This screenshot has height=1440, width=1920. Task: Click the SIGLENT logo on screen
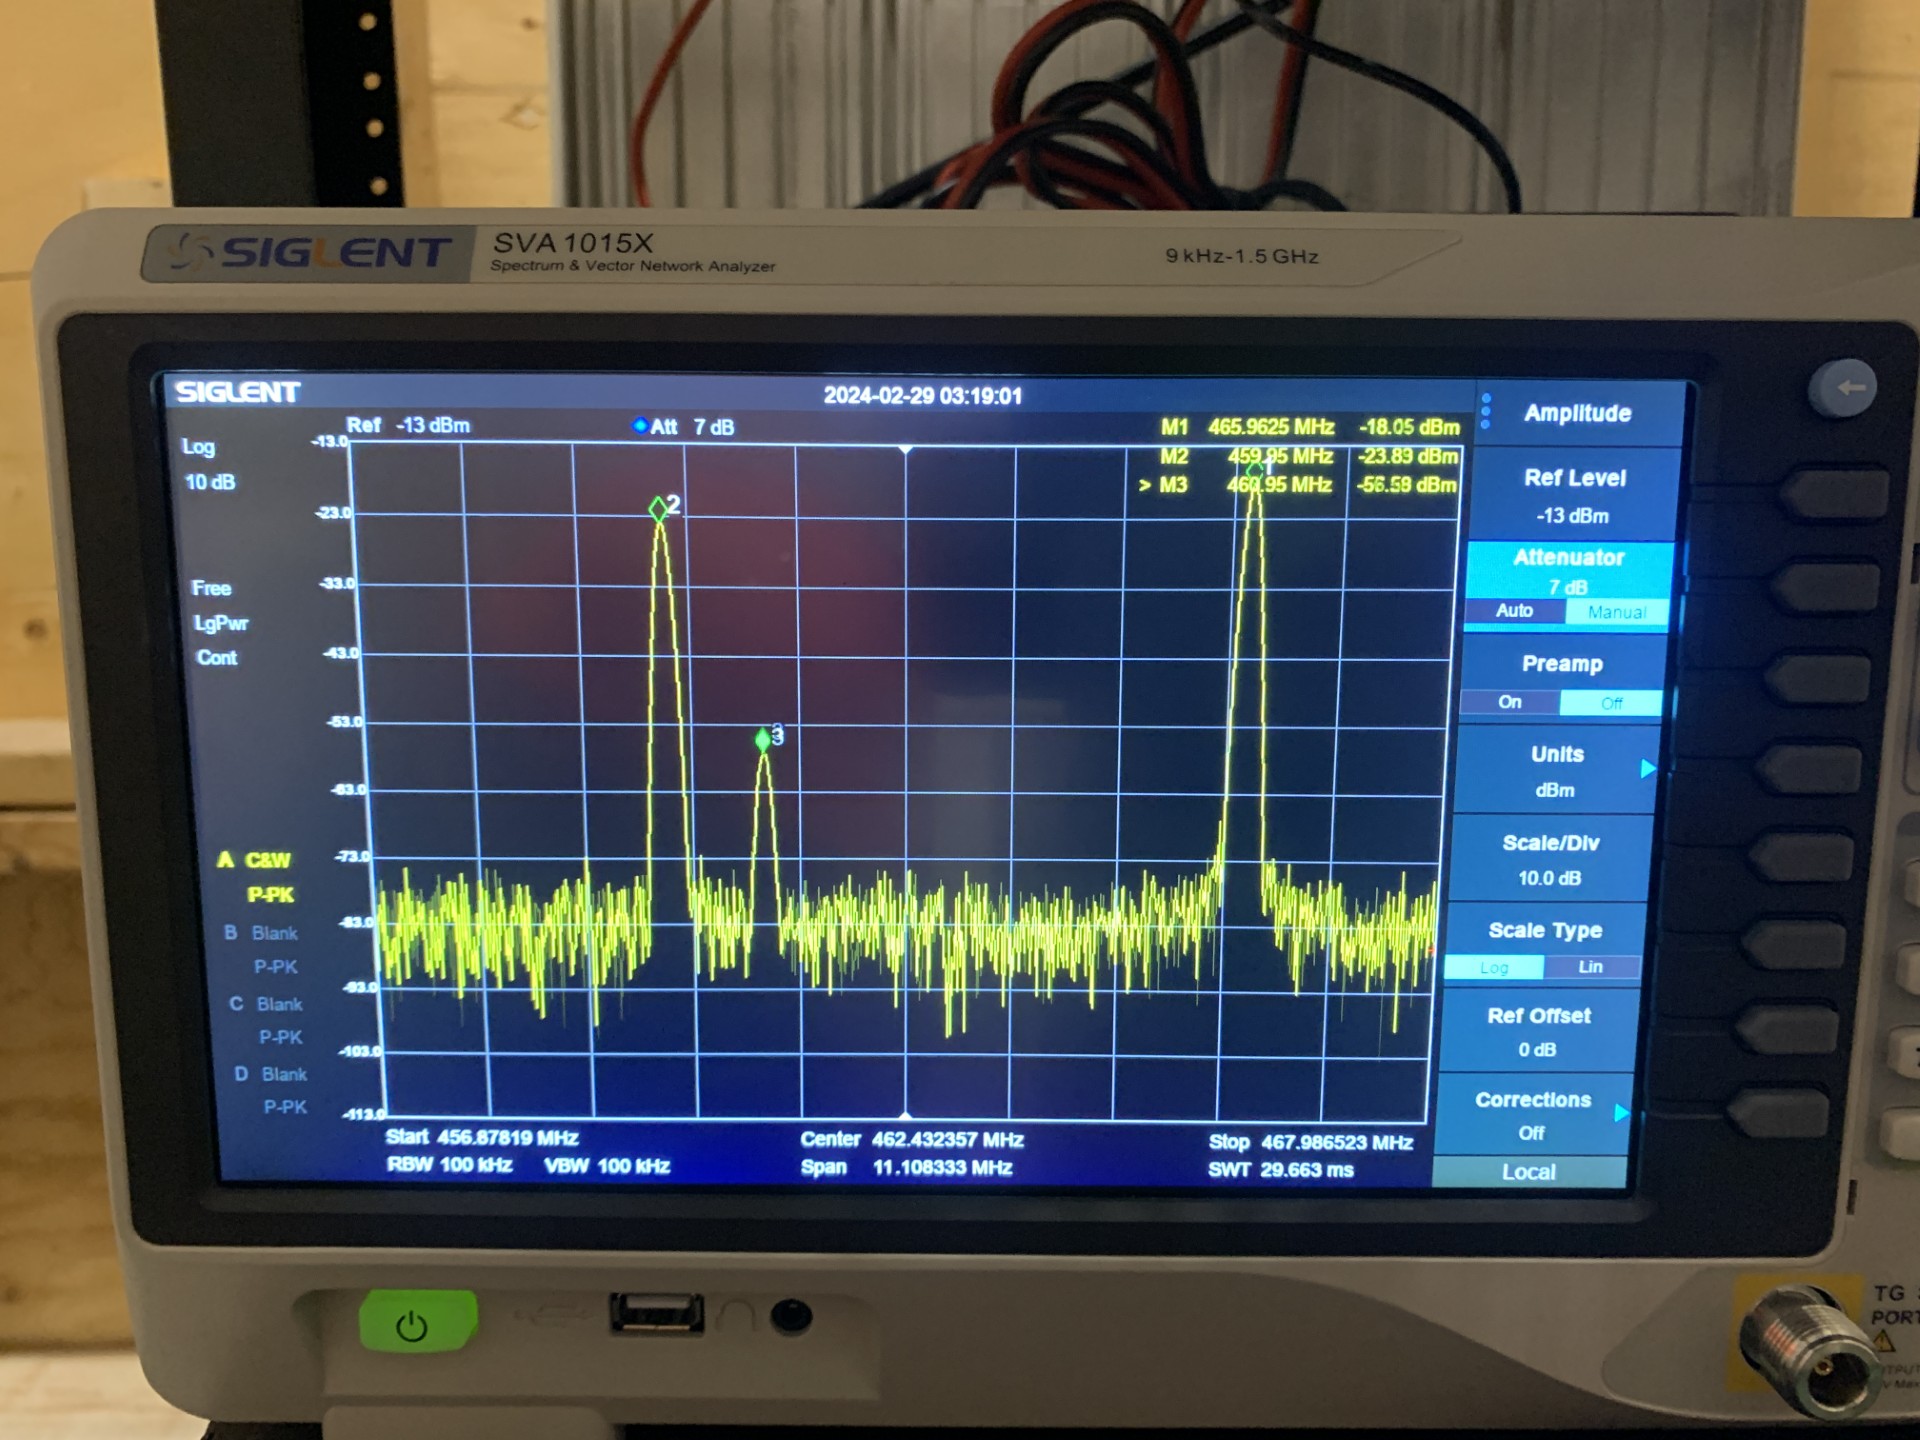[x=238, y=391]
